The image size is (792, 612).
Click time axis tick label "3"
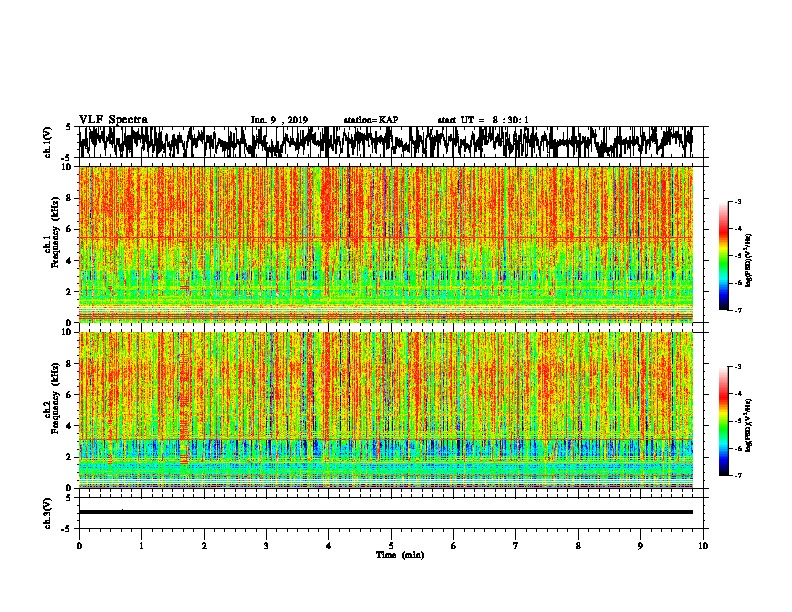click(x=266, y=546)
